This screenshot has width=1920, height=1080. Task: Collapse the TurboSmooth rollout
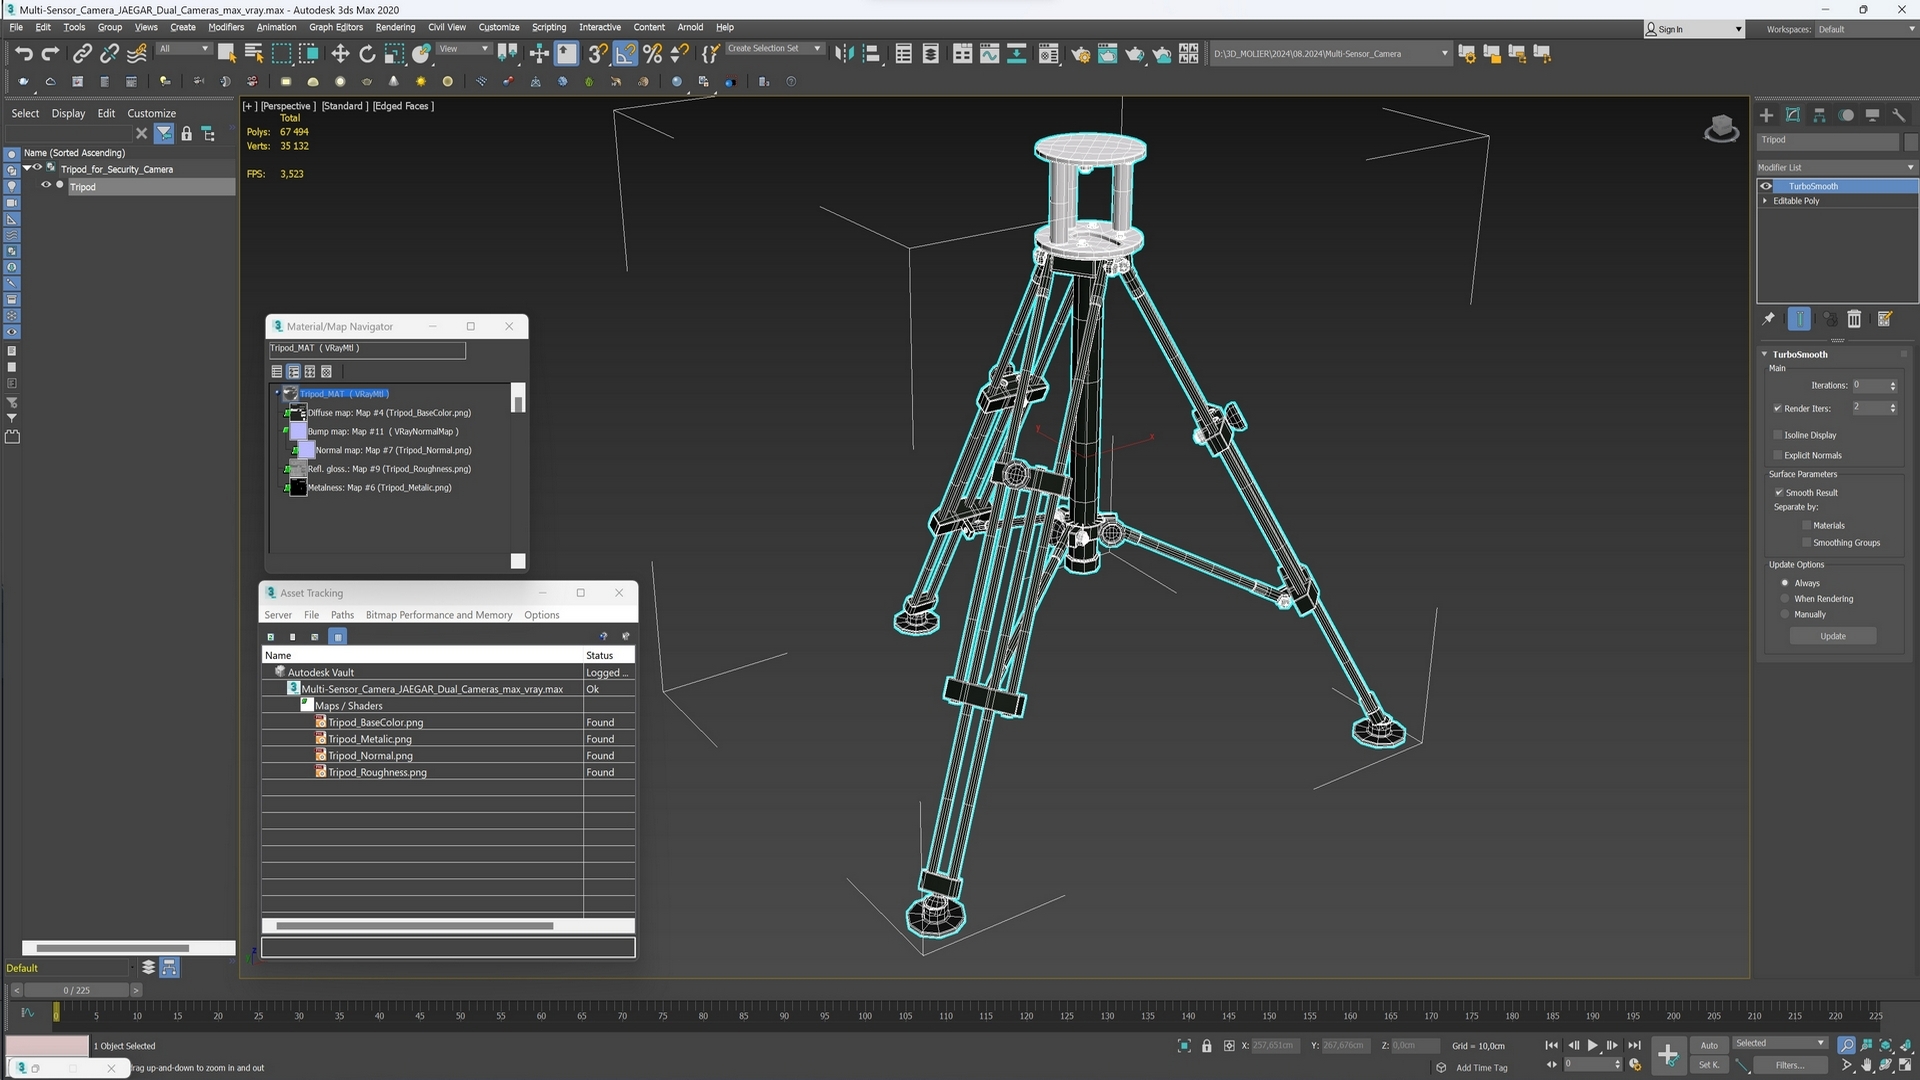[x=1764, y=354]
